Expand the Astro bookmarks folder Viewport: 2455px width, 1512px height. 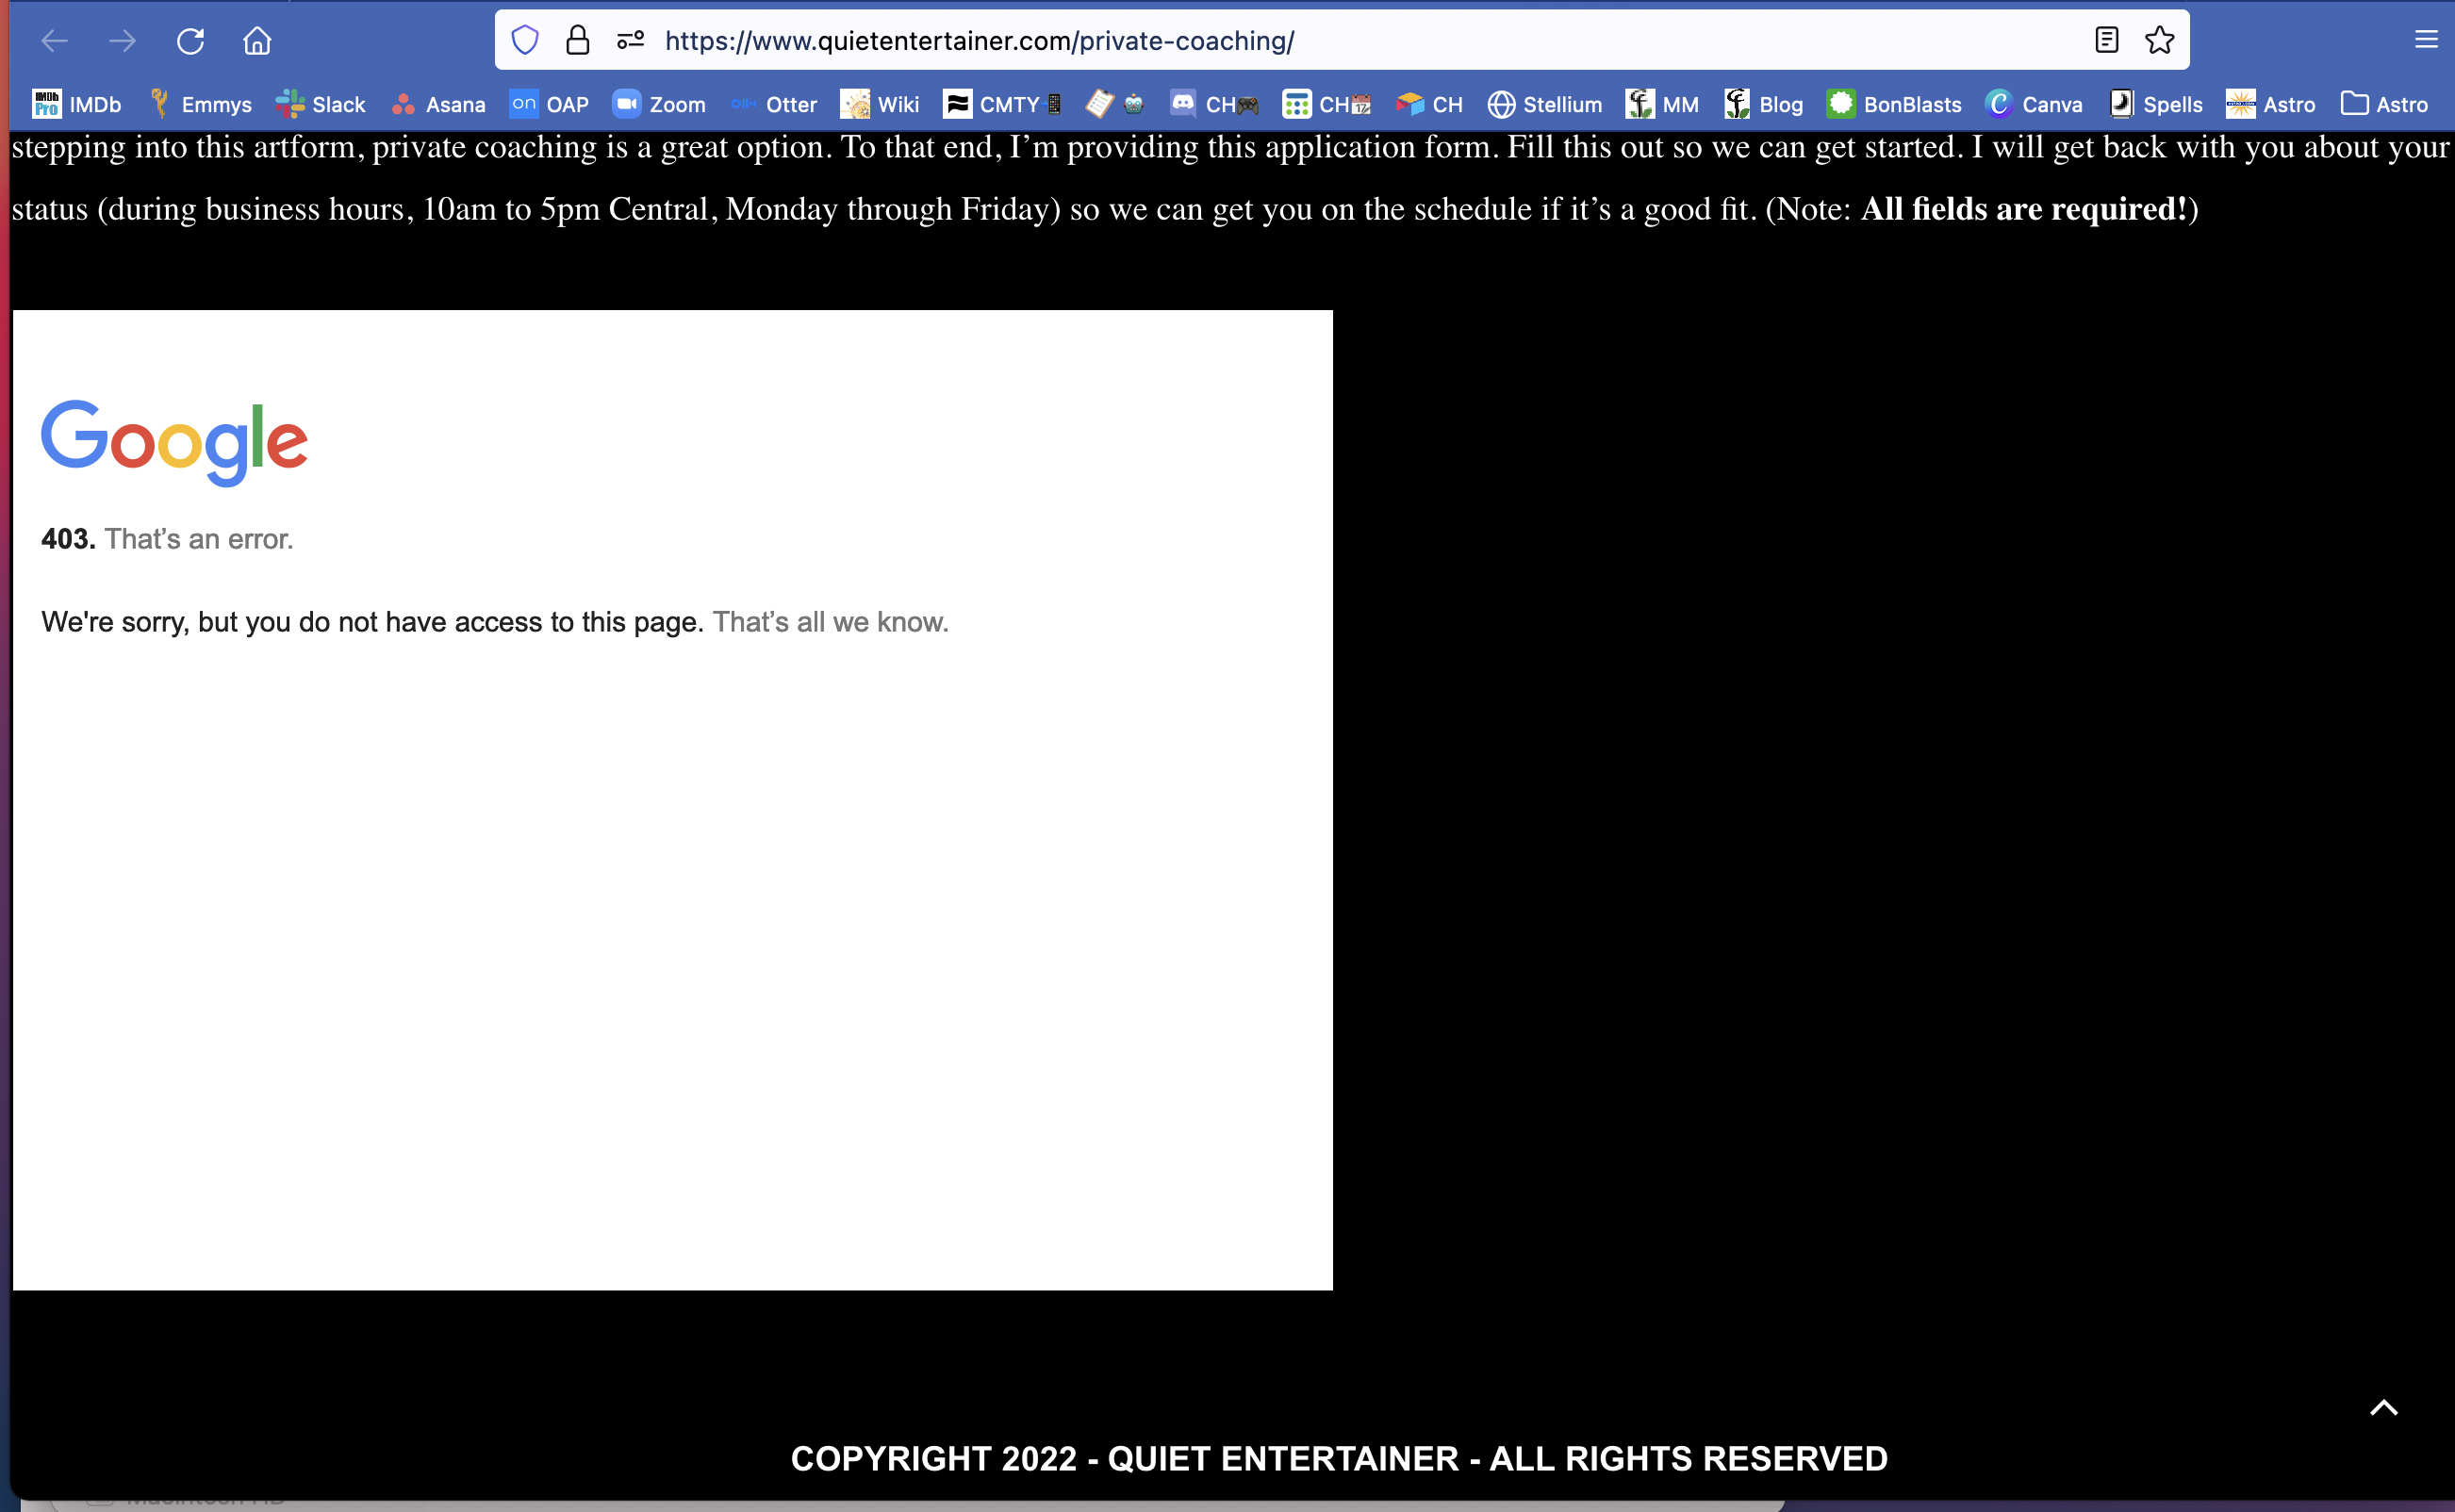2385,104
